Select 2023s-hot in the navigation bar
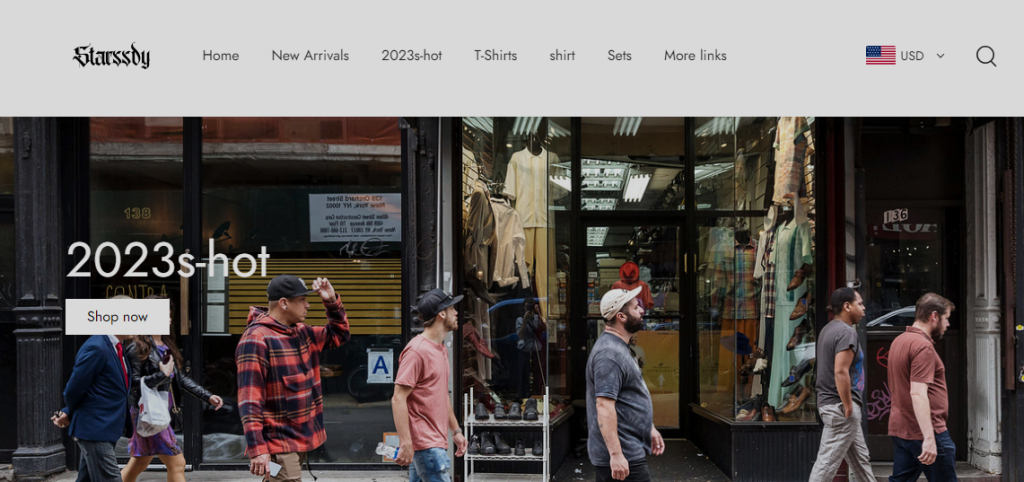Viewport: 1024px width, 482px height. click(x=411, y=56)
